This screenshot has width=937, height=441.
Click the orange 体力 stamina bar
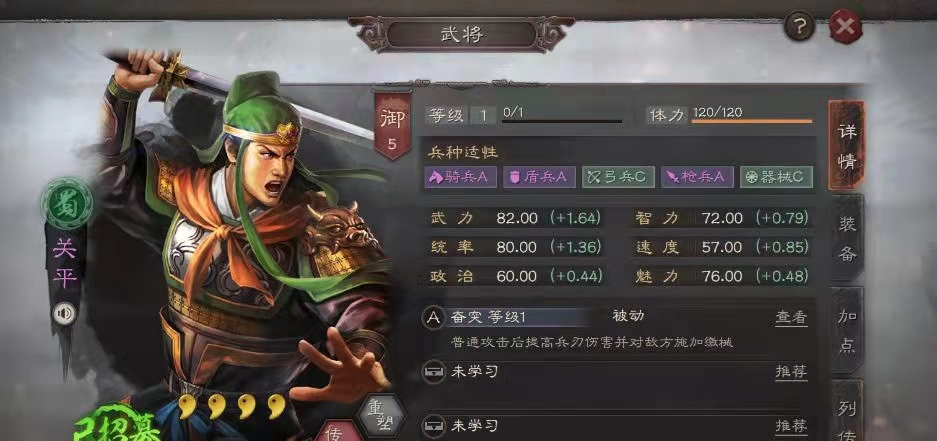(x=752, y=121)
